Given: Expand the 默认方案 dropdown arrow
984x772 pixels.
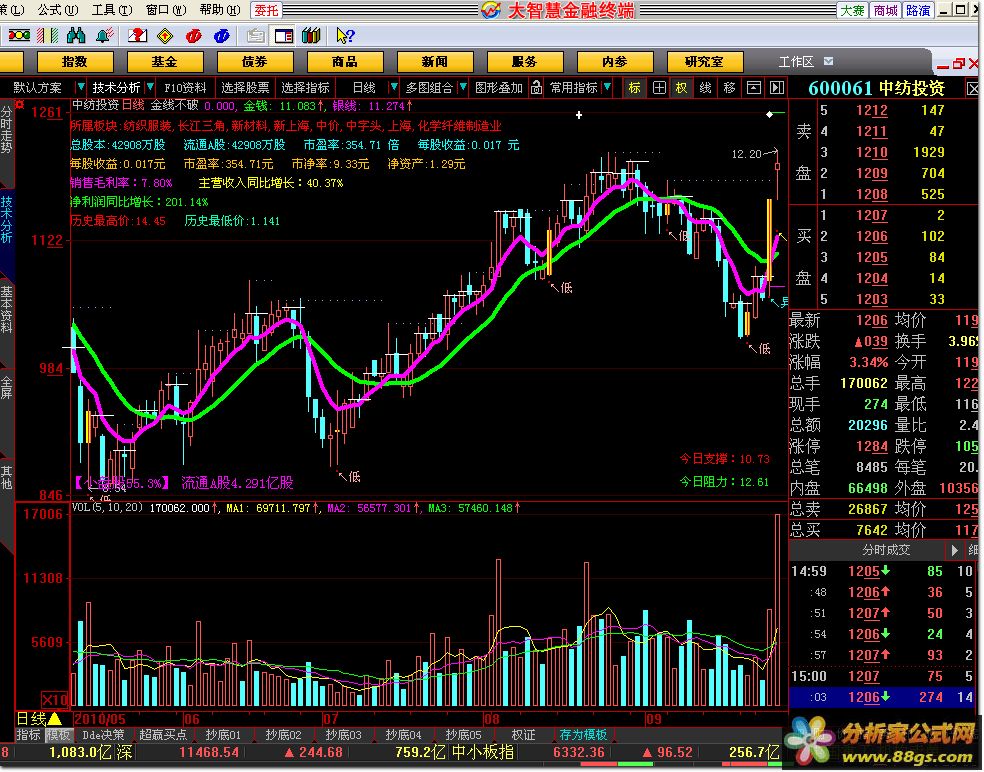Looking at the screenshot, I should pyautogui.click(x=80, y=87).
